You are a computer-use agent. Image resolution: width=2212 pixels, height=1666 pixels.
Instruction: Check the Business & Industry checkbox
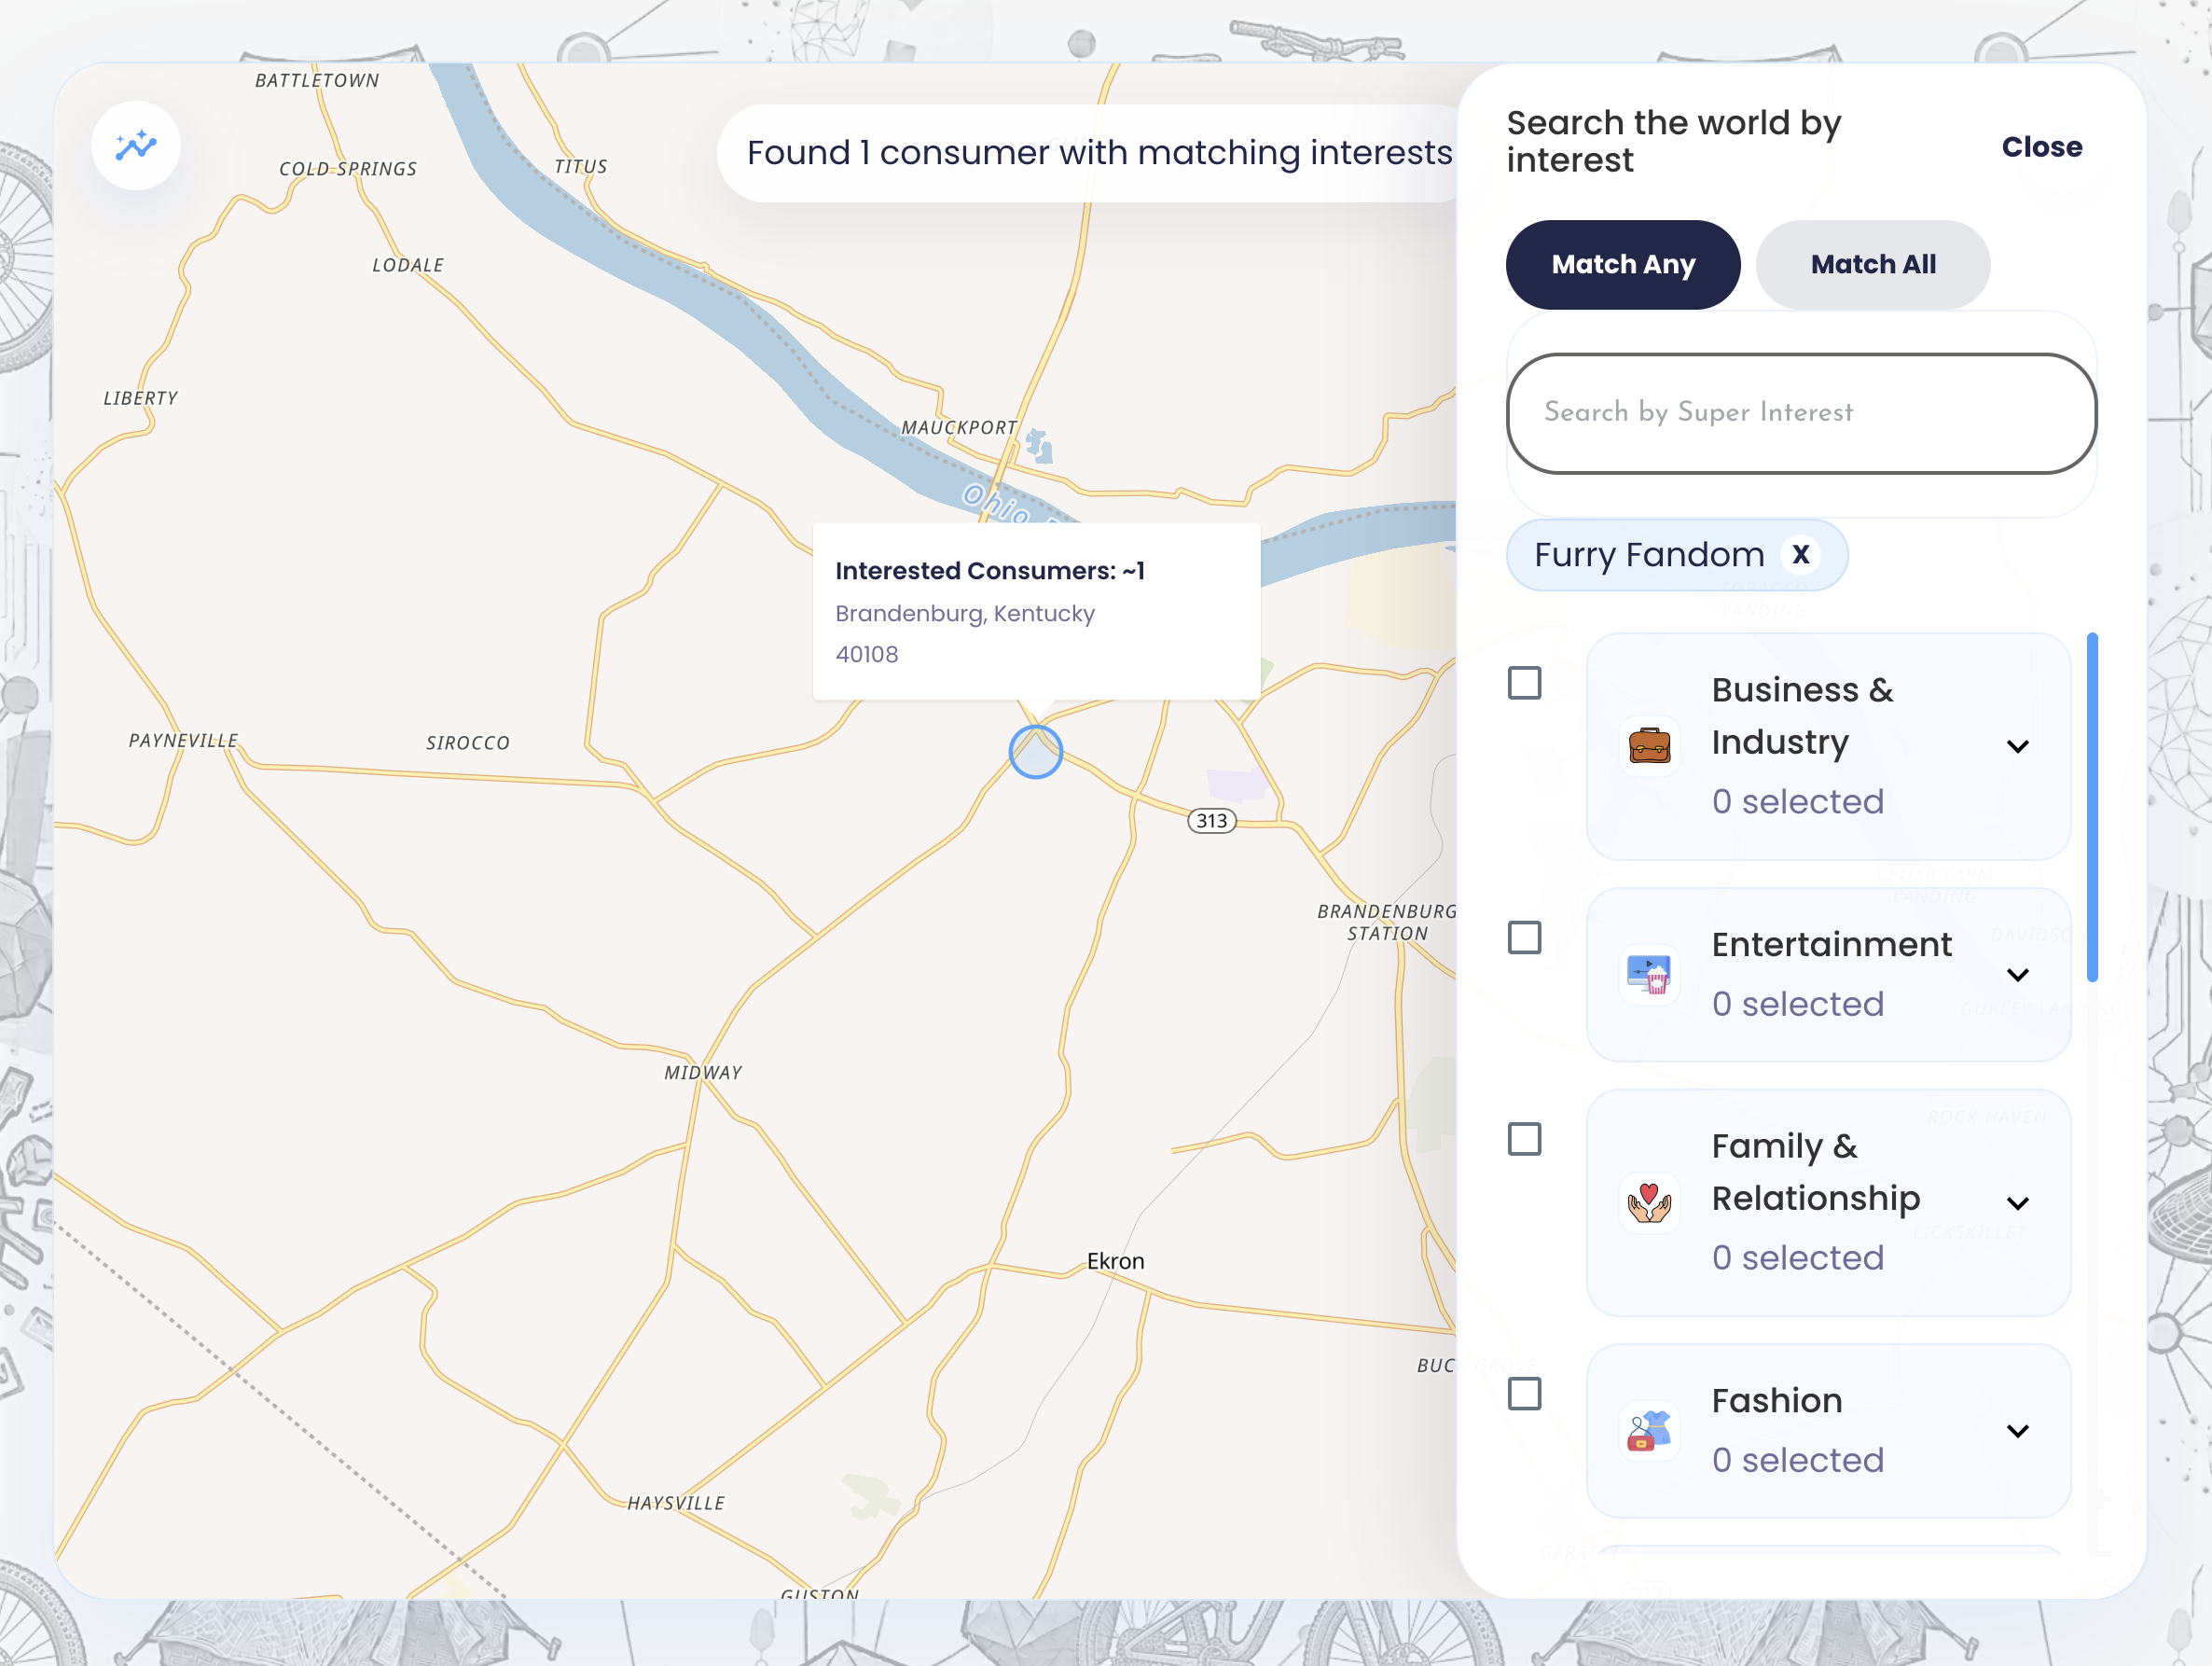[1524, 683]
